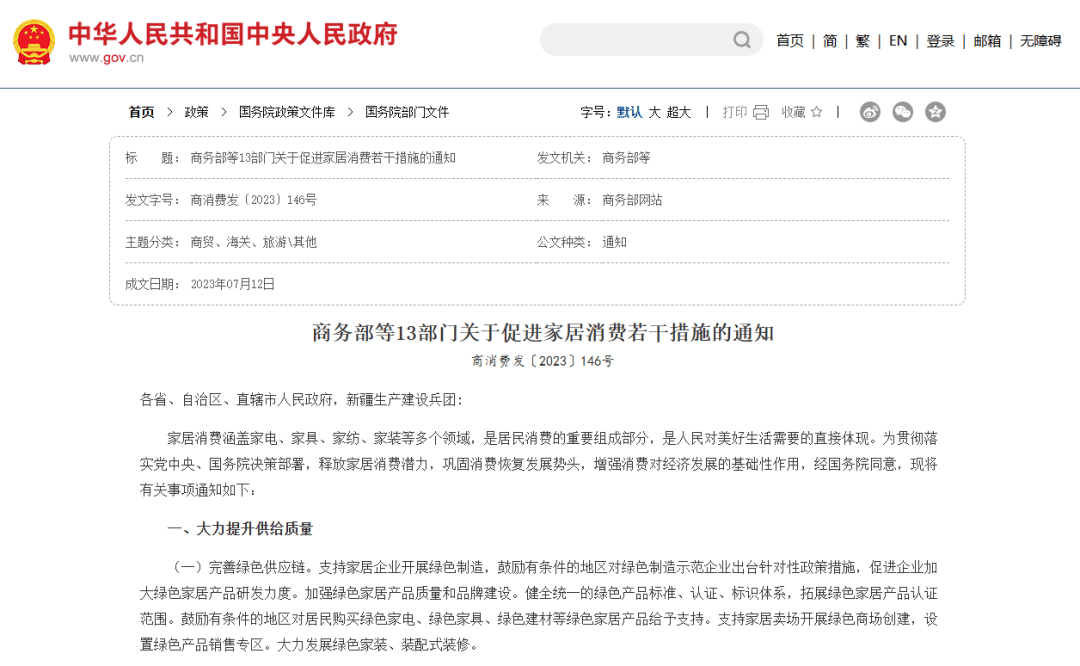The height and width of the screenshot is (666, 1080).
Task: Switch to simplified Chinese 简
Action: [x=830, y=41]
